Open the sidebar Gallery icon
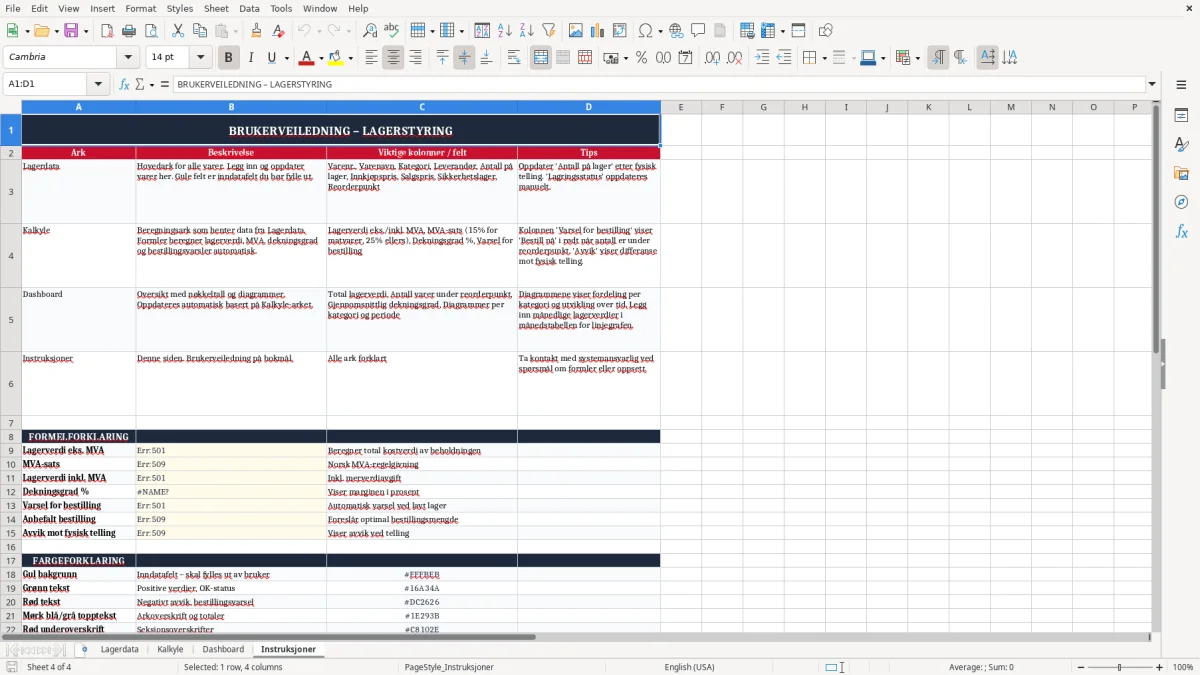1200x675 pixels. coord(1181,173)
